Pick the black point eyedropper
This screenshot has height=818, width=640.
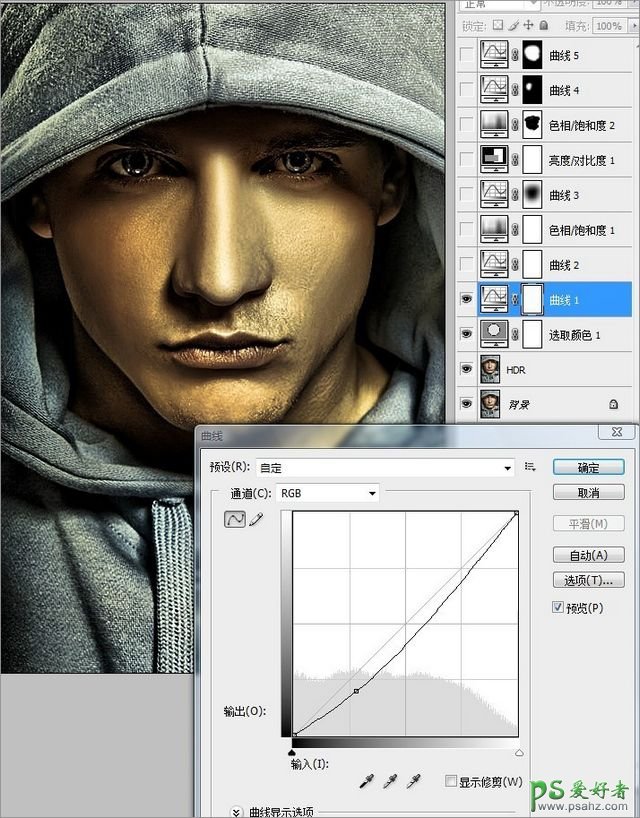(365, 780)
